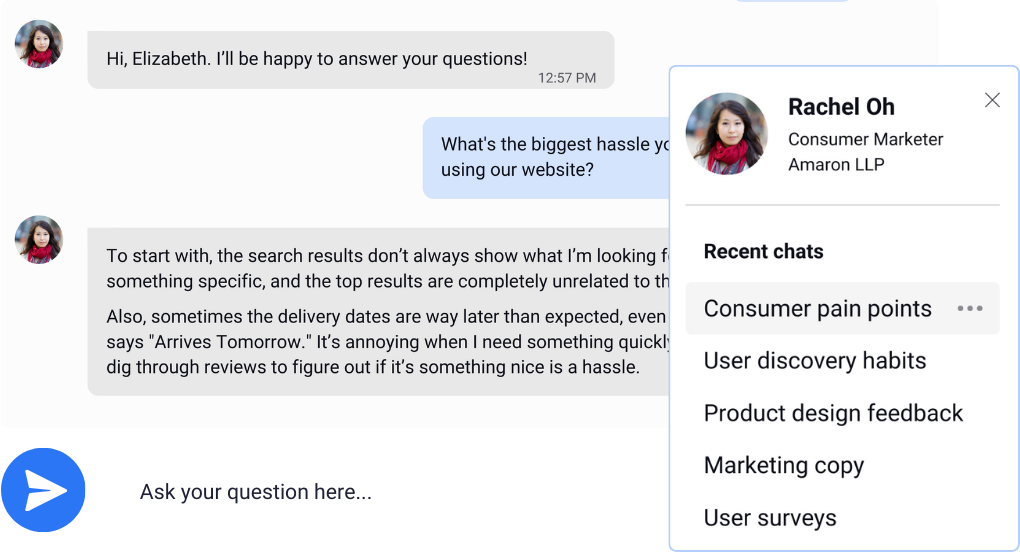Screen dimensions: 1020x552
Task: Select the User discovery habits chat
Action: [814, 361]
